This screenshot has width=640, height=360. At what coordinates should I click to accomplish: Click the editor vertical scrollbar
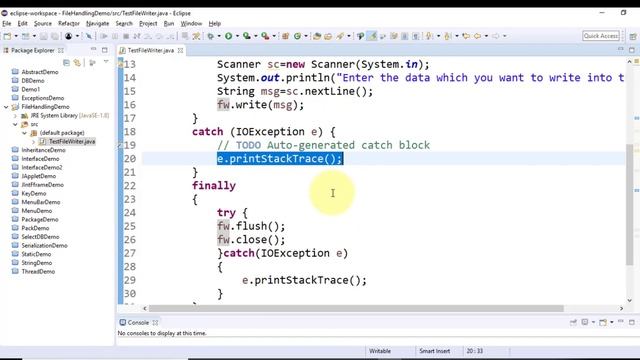coord(629,204)
